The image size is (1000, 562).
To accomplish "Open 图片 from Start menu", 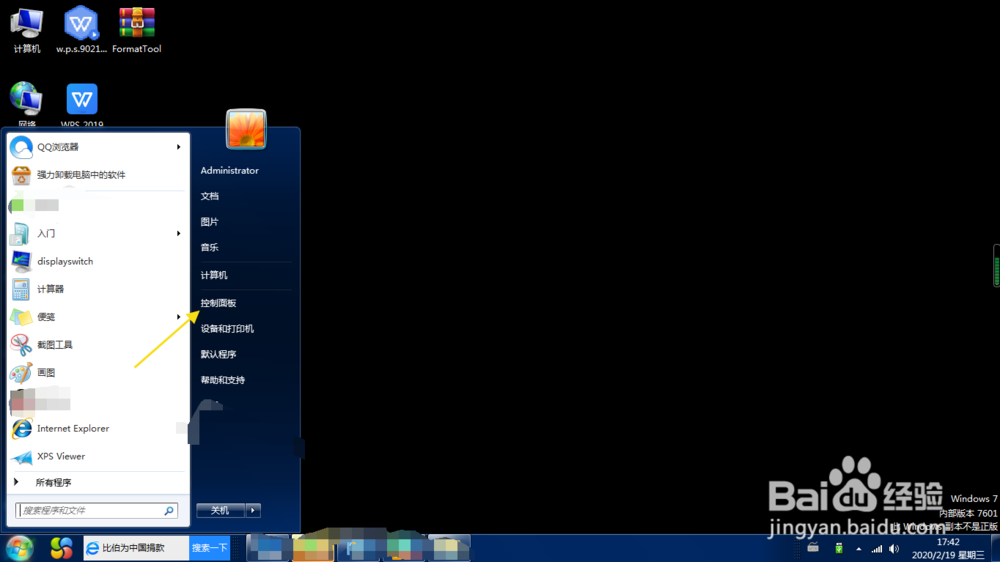I will coord(210,221).
